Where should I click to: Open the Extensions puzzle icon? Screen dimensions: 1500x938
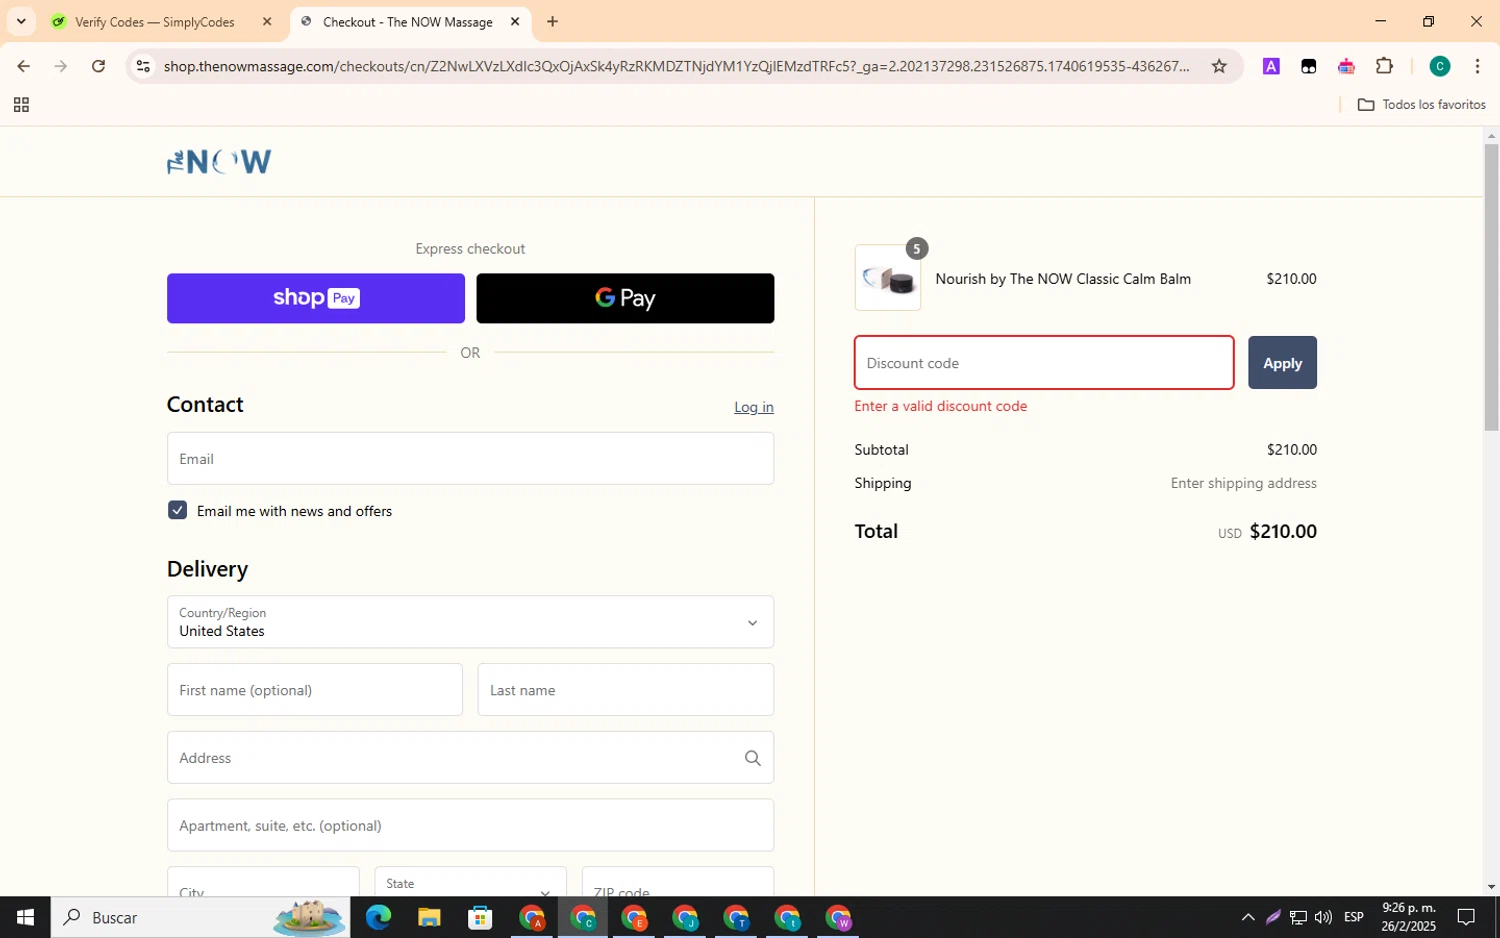tap(1384, 66)
